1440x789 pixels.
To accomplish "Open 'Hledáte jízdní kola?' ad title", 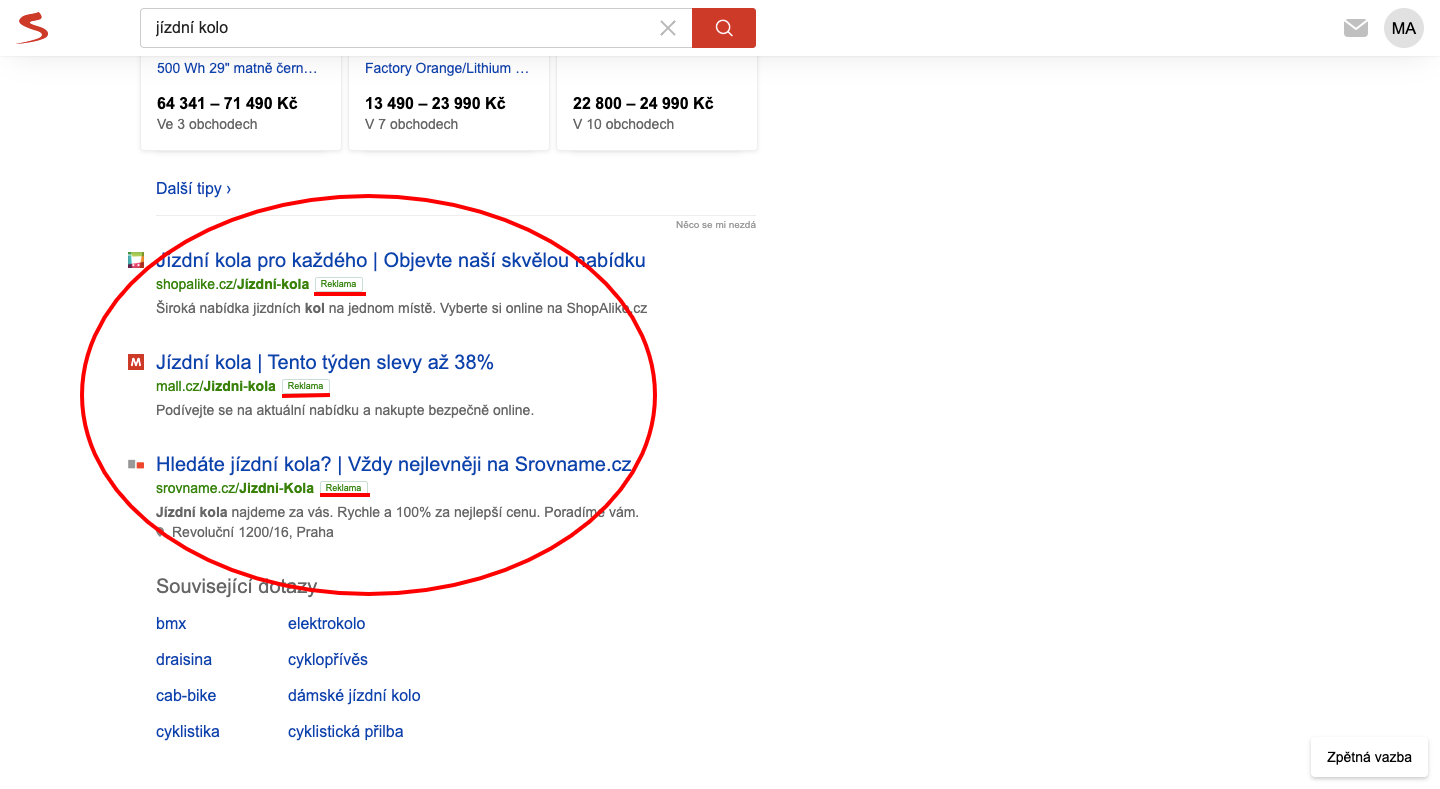I will coord(394,464).
